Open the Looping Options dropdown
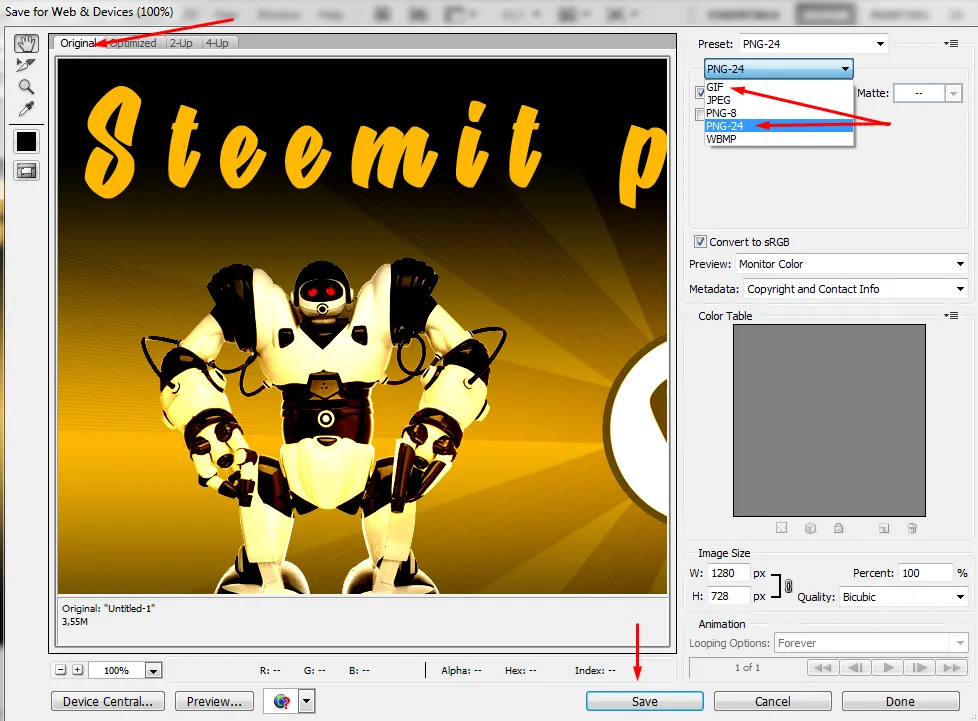 (871, 643)
